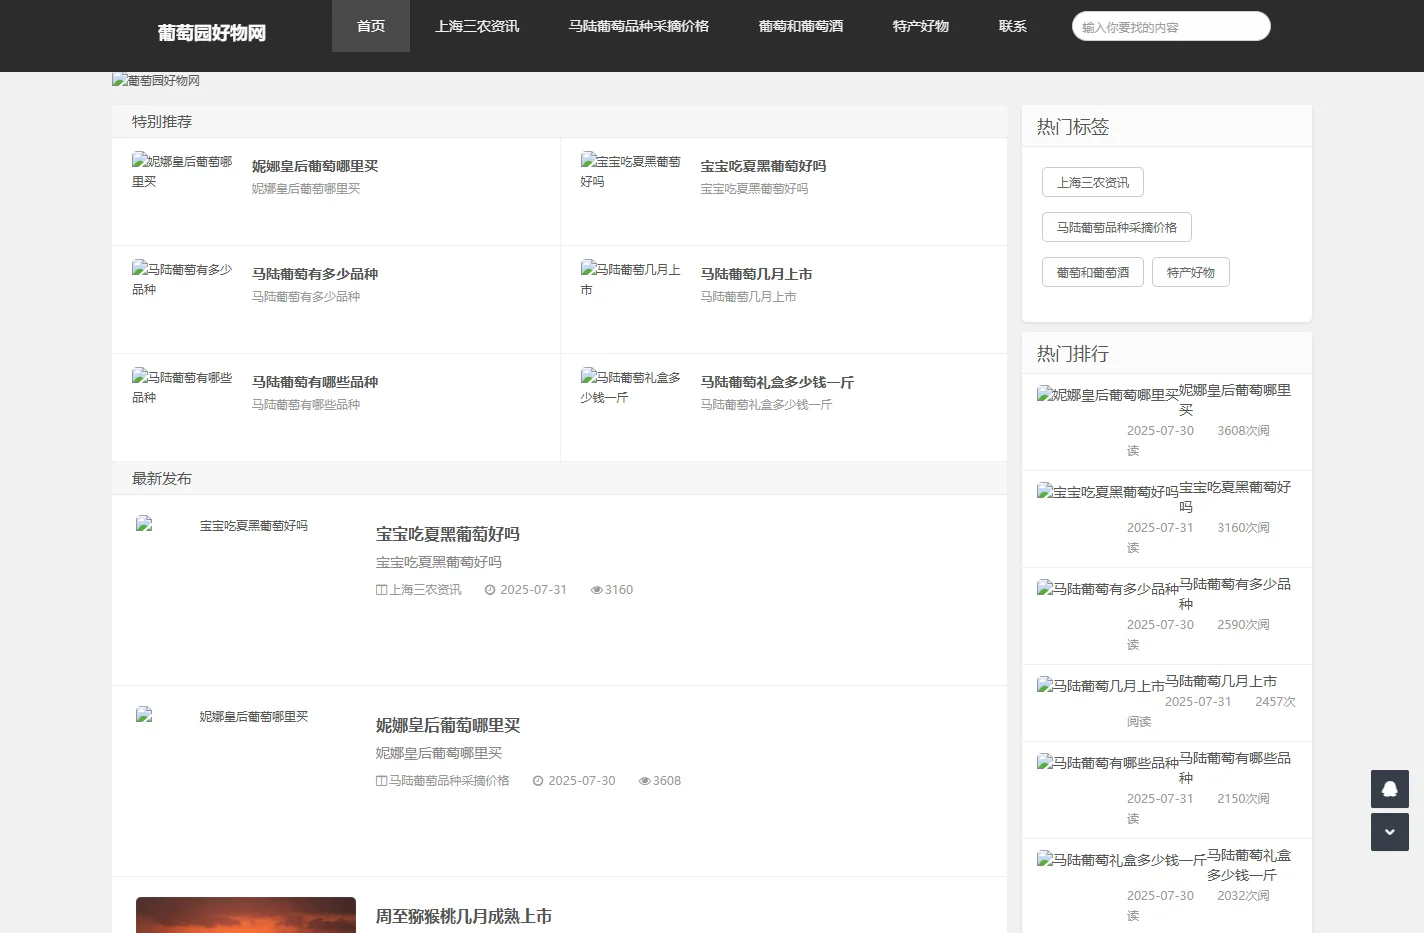Click the 马陆葡萄品种采摘价格 hot tag
The image size is (1424, 933).
pos(1117,227)
